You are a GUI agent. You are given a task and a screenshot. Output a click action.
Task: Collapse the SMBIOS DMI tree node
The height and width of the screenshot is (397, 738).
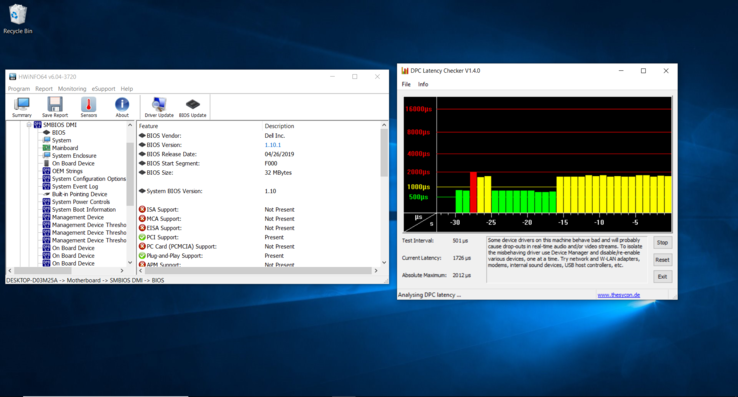(29, 125)
